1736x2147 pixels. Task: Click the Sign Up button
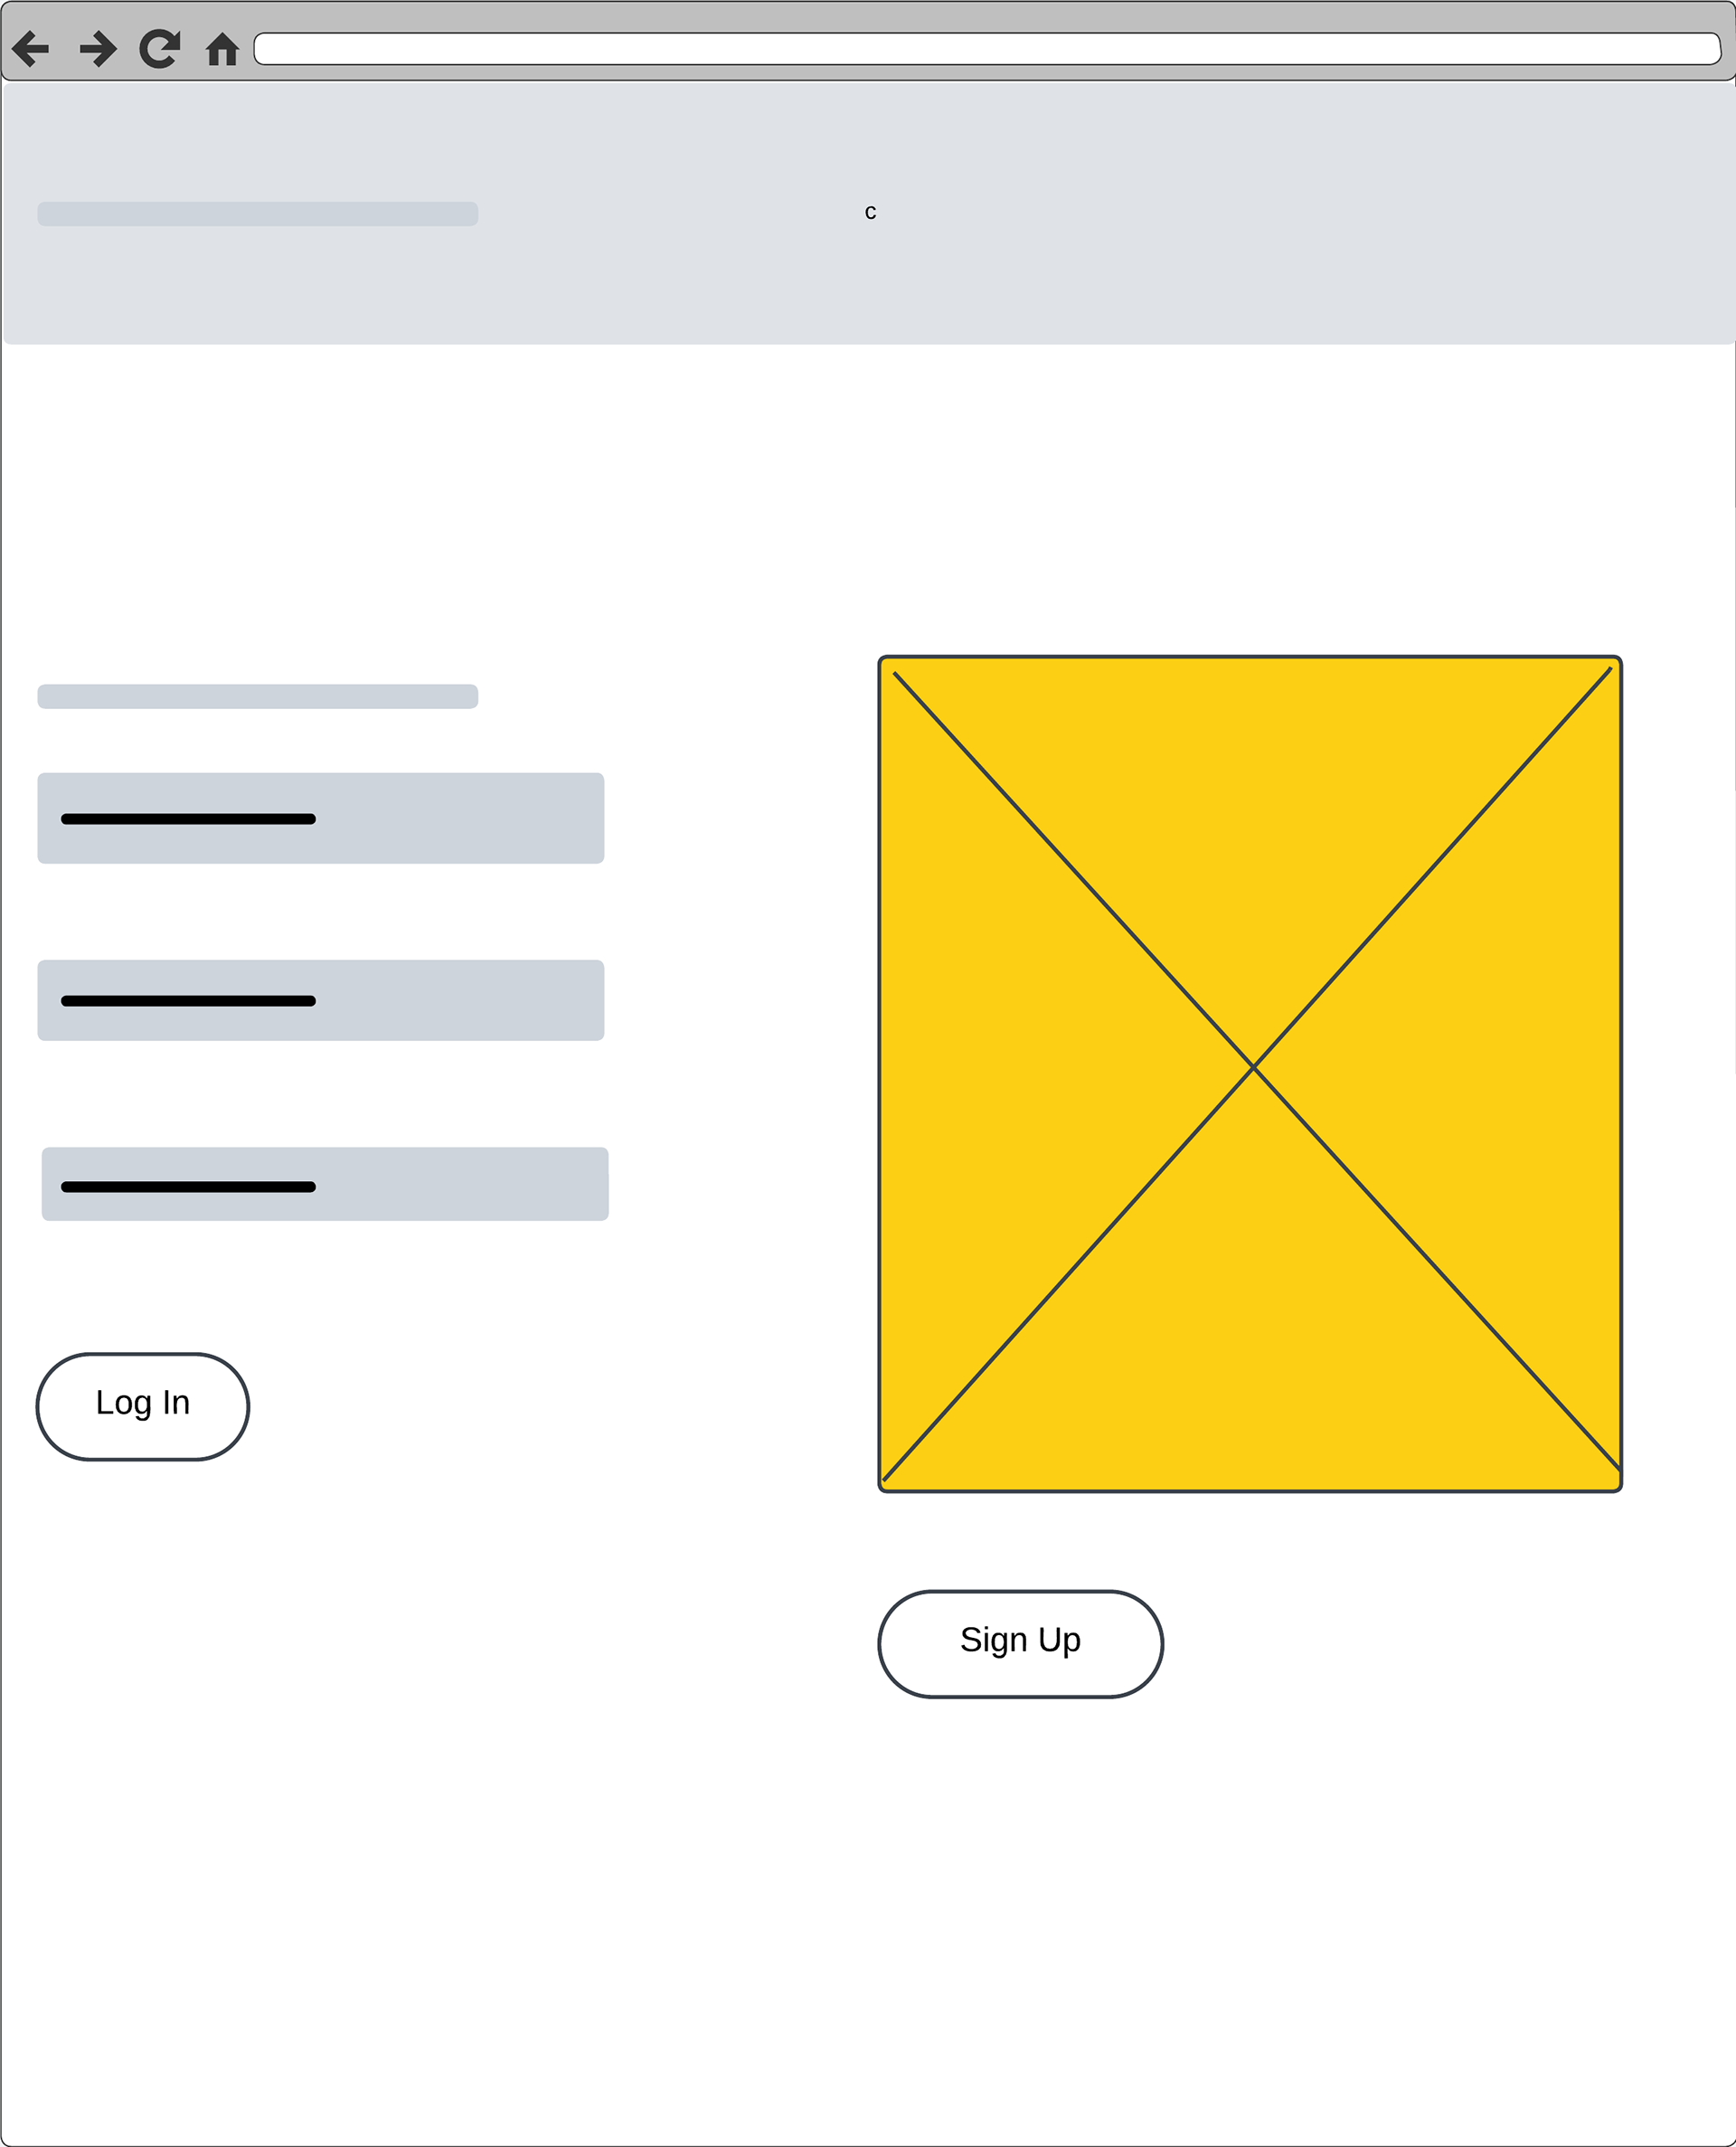(x=1021, y=1644)
